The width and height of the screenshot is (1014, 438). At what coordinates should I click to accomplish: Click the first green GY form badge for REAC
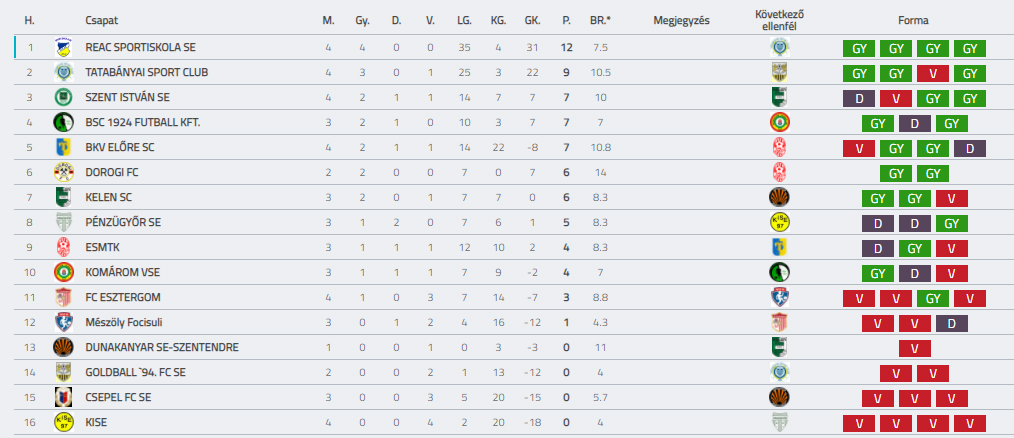(859, 48)
